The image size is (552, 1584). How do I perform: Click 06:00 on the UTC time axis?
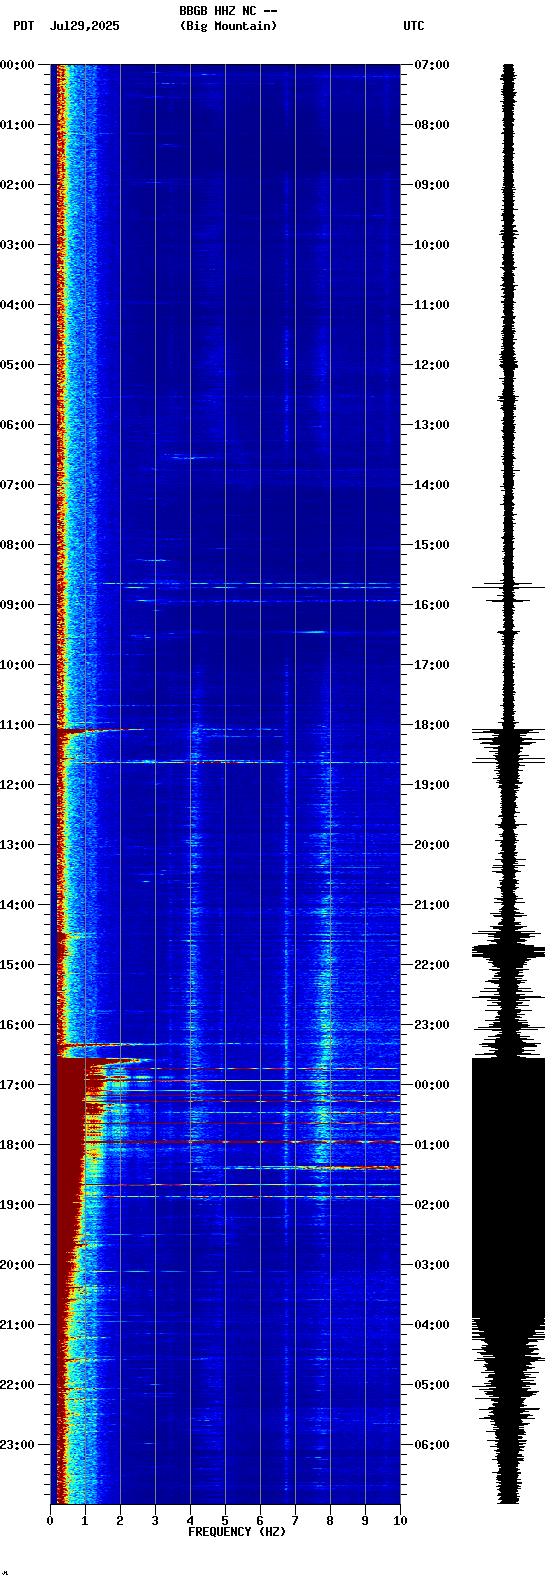pyautogui.click(x=432, y=1445)
